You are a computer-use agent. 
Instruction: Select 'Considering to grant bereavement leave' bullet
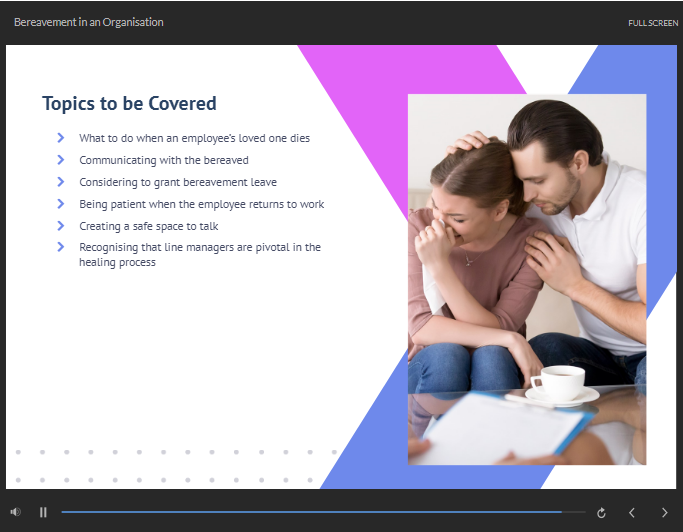[x=178, y=182]
